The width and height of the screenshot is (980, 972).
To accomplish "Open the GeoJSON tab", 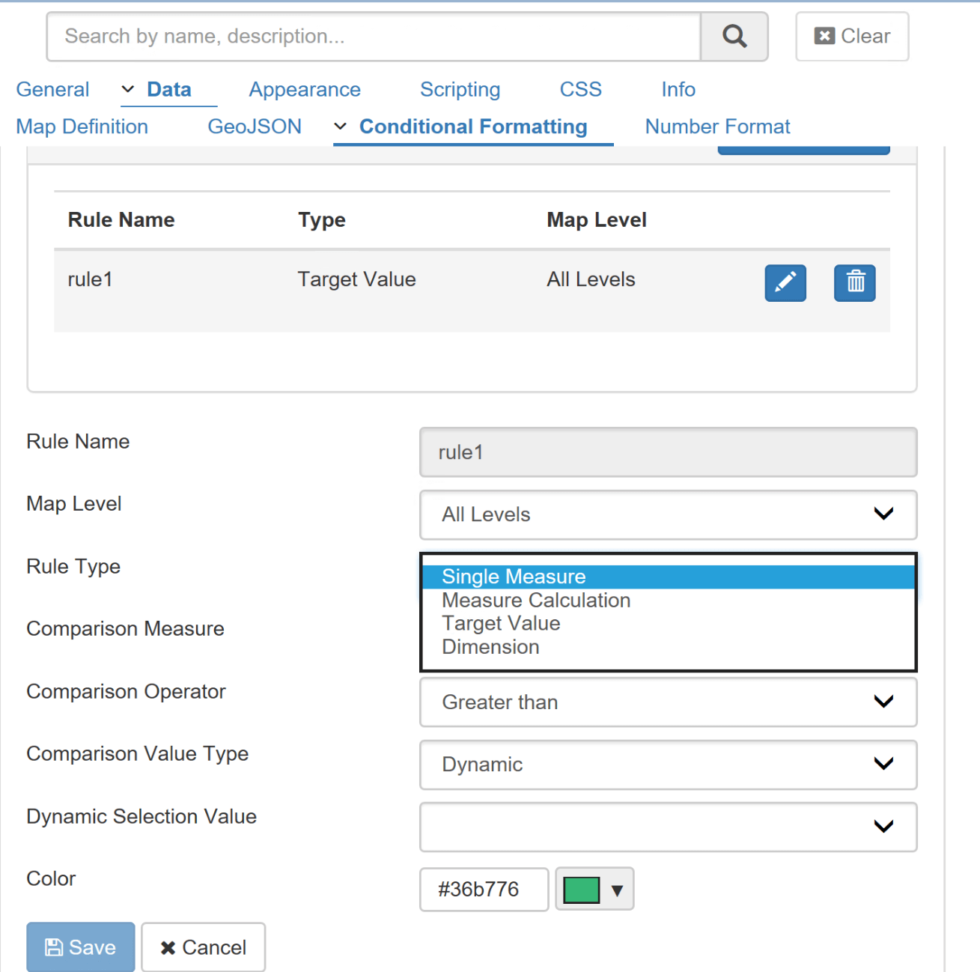I will pyautogui.click(x=254, y=126).
